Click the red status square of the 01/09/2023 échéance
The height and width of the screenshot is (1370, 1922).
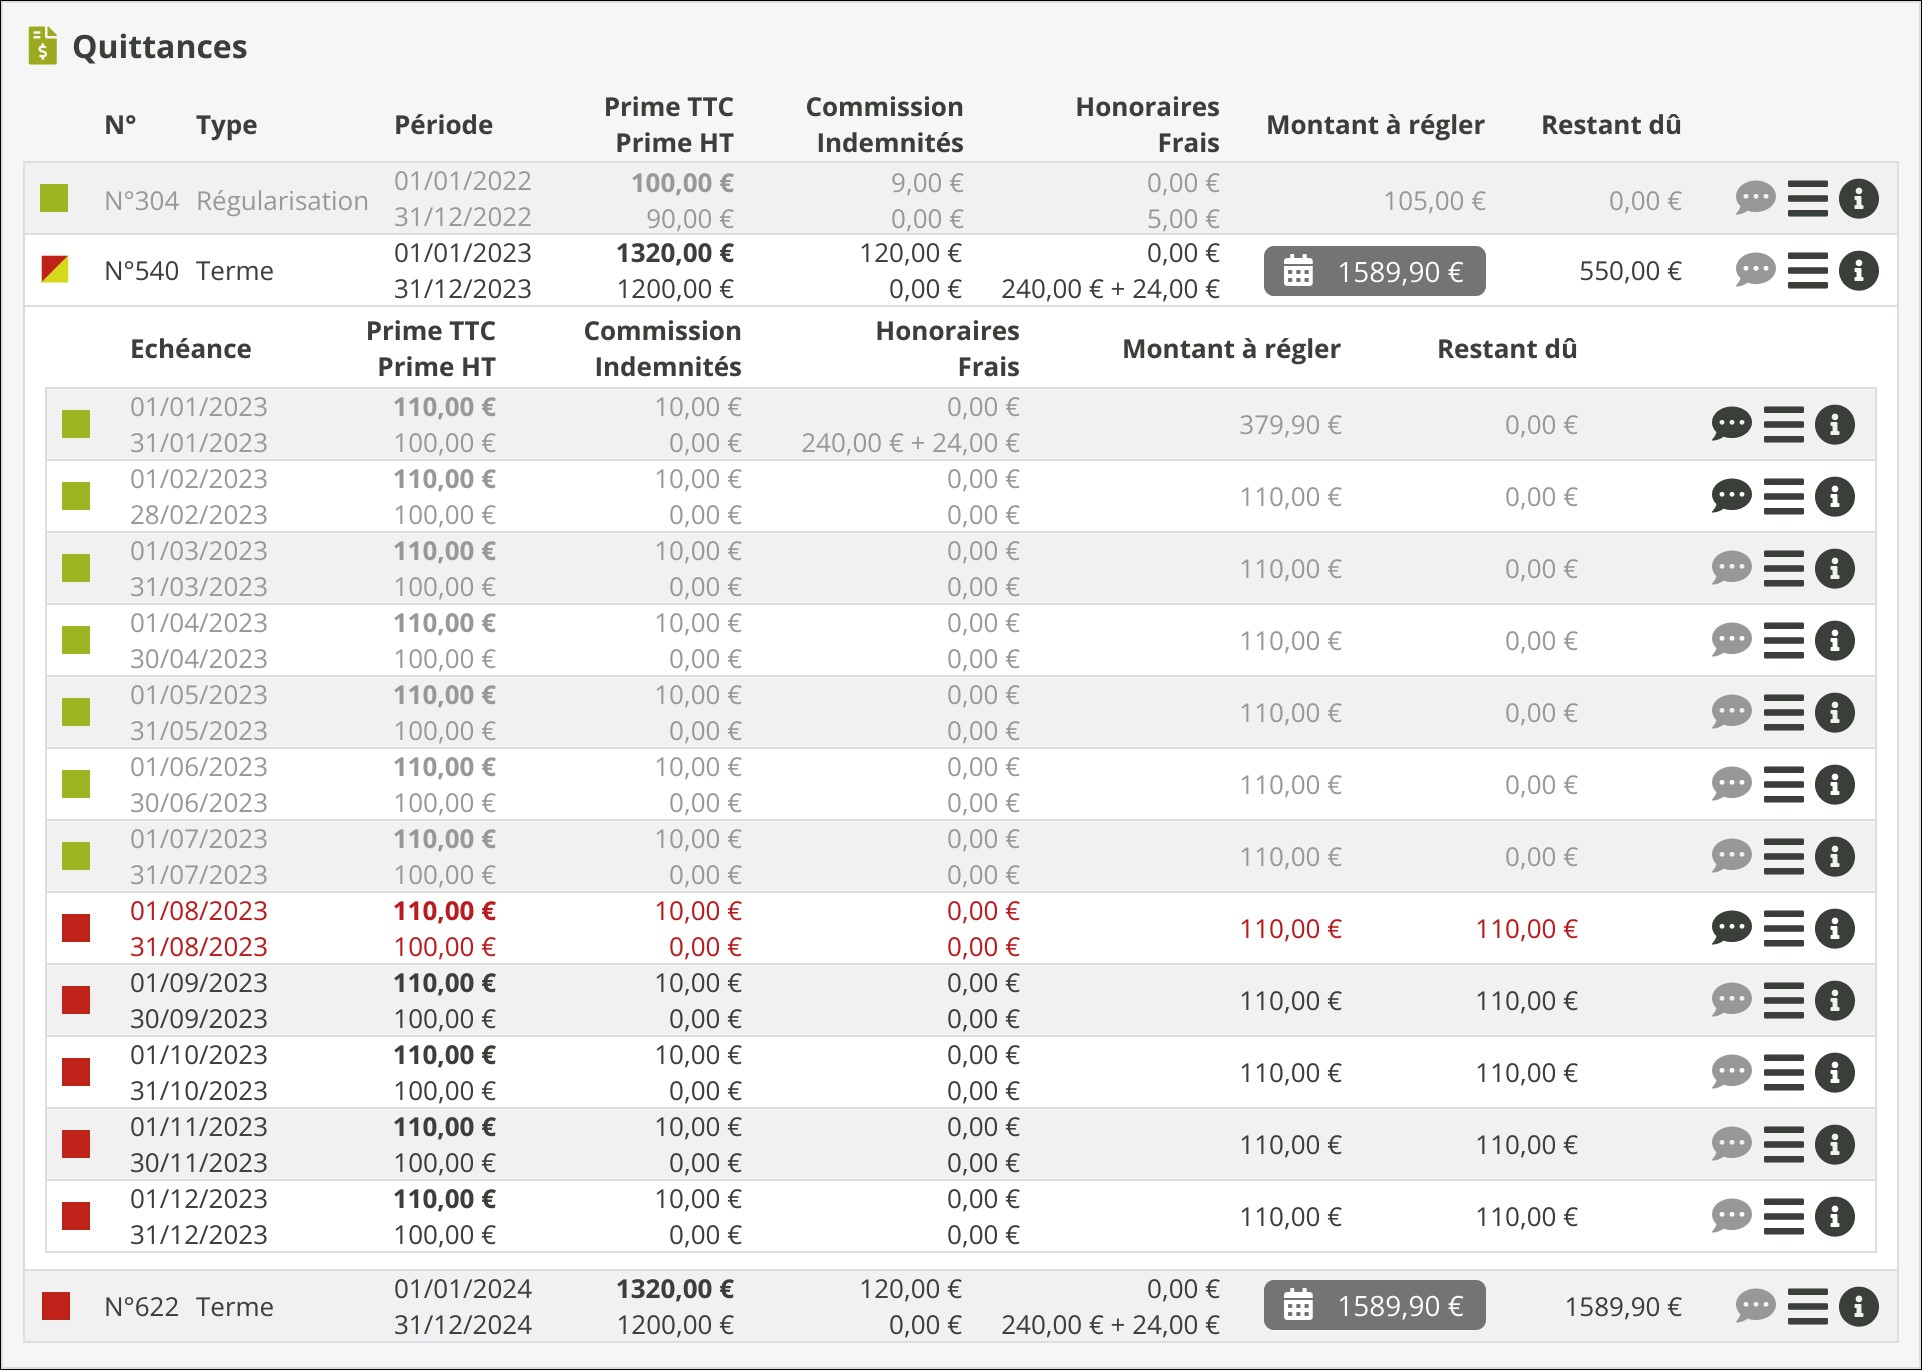(x=76, y=1000)
